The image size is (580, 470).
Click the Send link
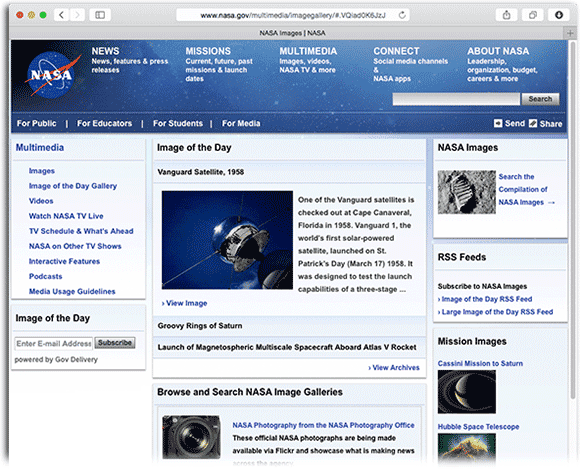click(x=515, y=123)
